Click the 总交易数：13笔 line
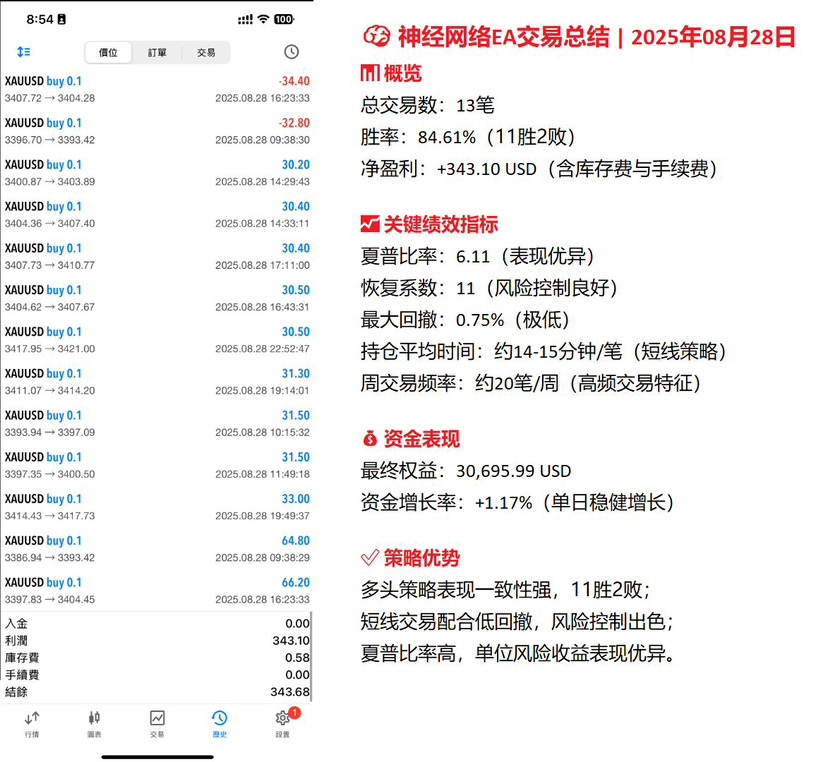The width and height of the screenshot is (828, 762). click(x=427, y=105)
